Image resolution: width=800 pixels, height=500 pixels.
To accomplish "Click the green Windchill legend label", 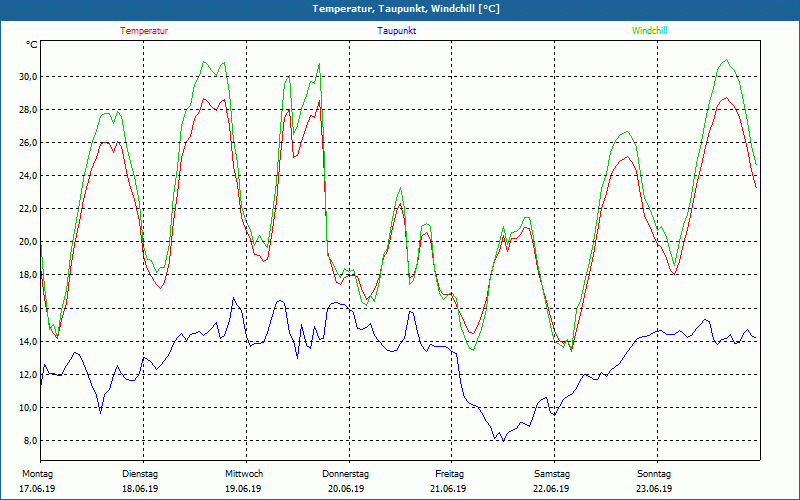I will coord(649,31).
